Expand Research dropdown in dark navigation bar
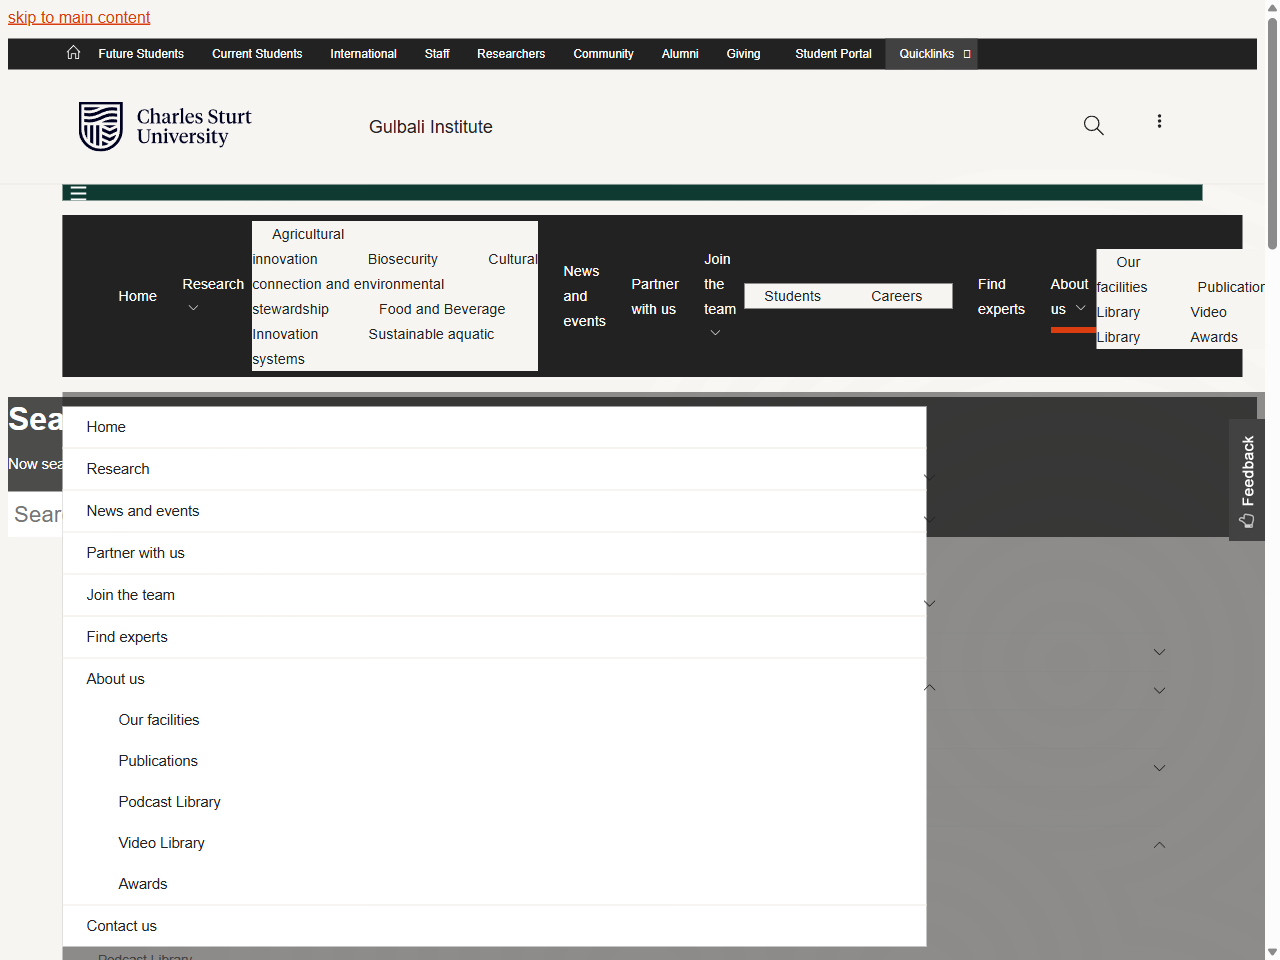 [x=193, y=308]
